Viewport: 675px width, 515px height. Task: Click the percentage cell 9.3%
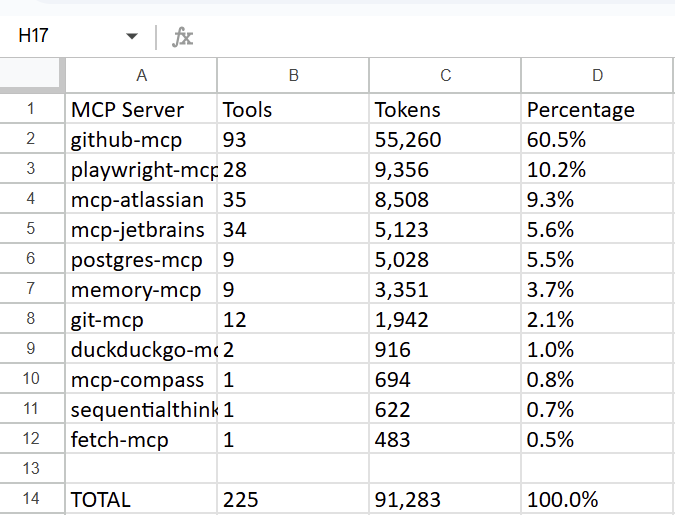(597, 199)
